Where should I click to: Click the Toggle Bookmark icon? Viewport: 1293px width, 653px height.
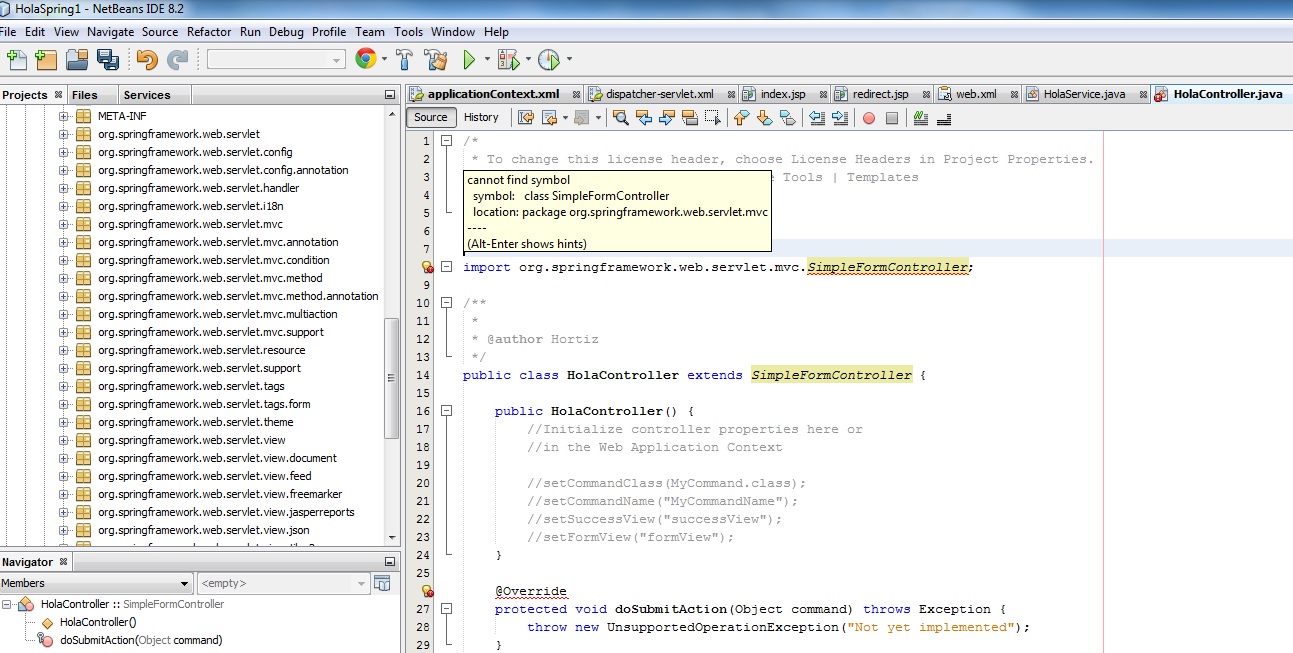pos(787,118)
